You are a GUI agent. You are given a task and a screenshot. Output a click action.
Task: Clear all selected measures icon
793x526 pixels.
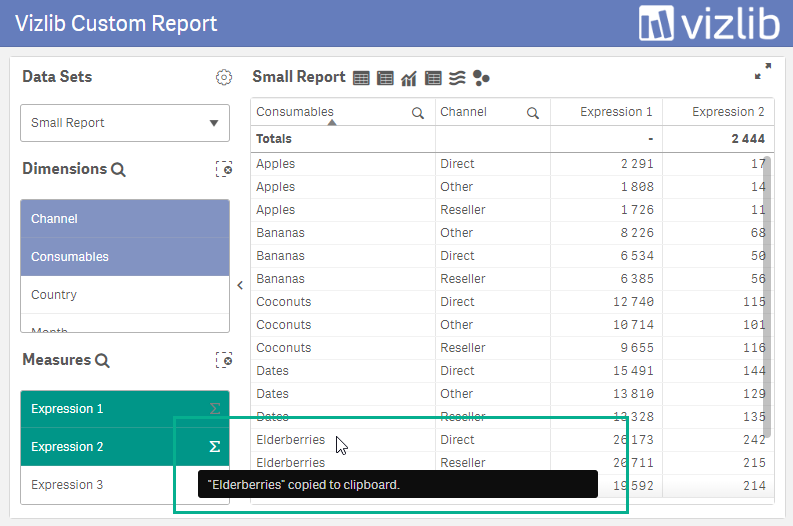224,360
